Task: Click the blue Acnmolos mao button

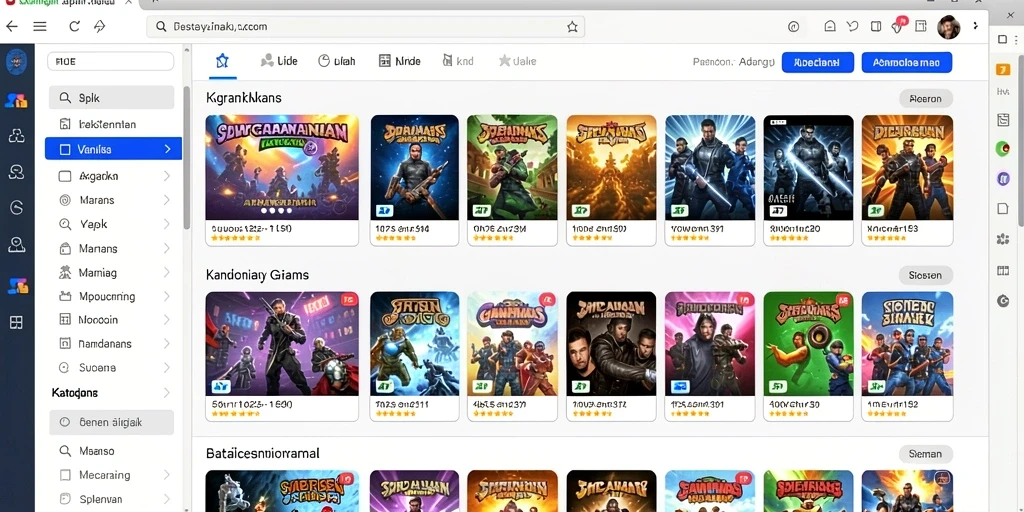Action: coord(906,62)
